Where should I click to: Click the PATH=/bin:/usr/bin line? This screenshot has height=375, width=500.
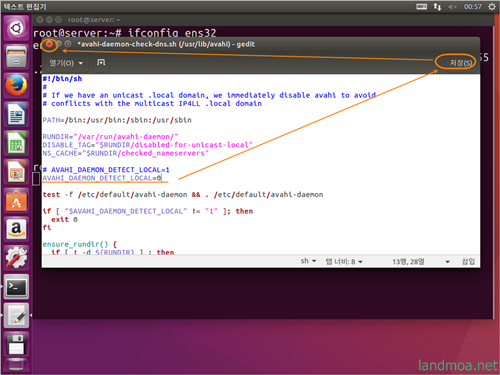point(117,120)
